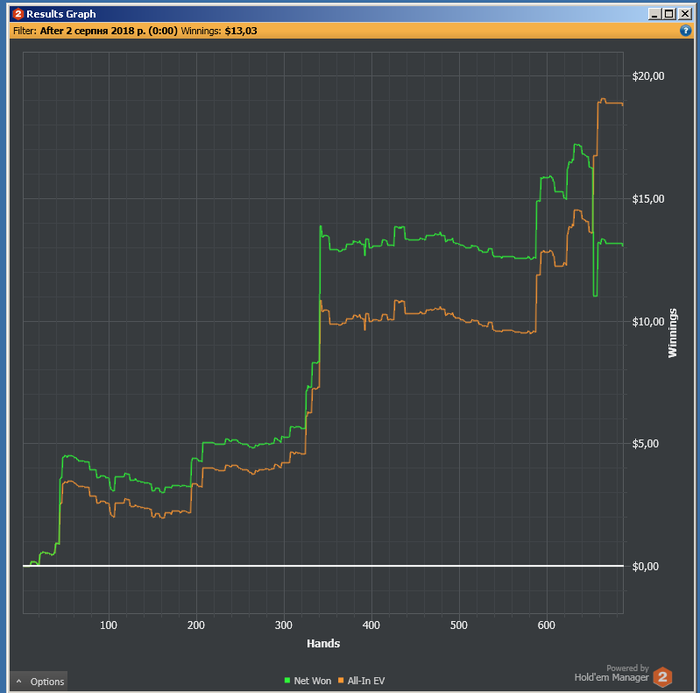The width and height of the screenshot is (700, 693).
Task: Click the '$0,00' axis label
Action: pyautogui.click(x=646, y=566)
